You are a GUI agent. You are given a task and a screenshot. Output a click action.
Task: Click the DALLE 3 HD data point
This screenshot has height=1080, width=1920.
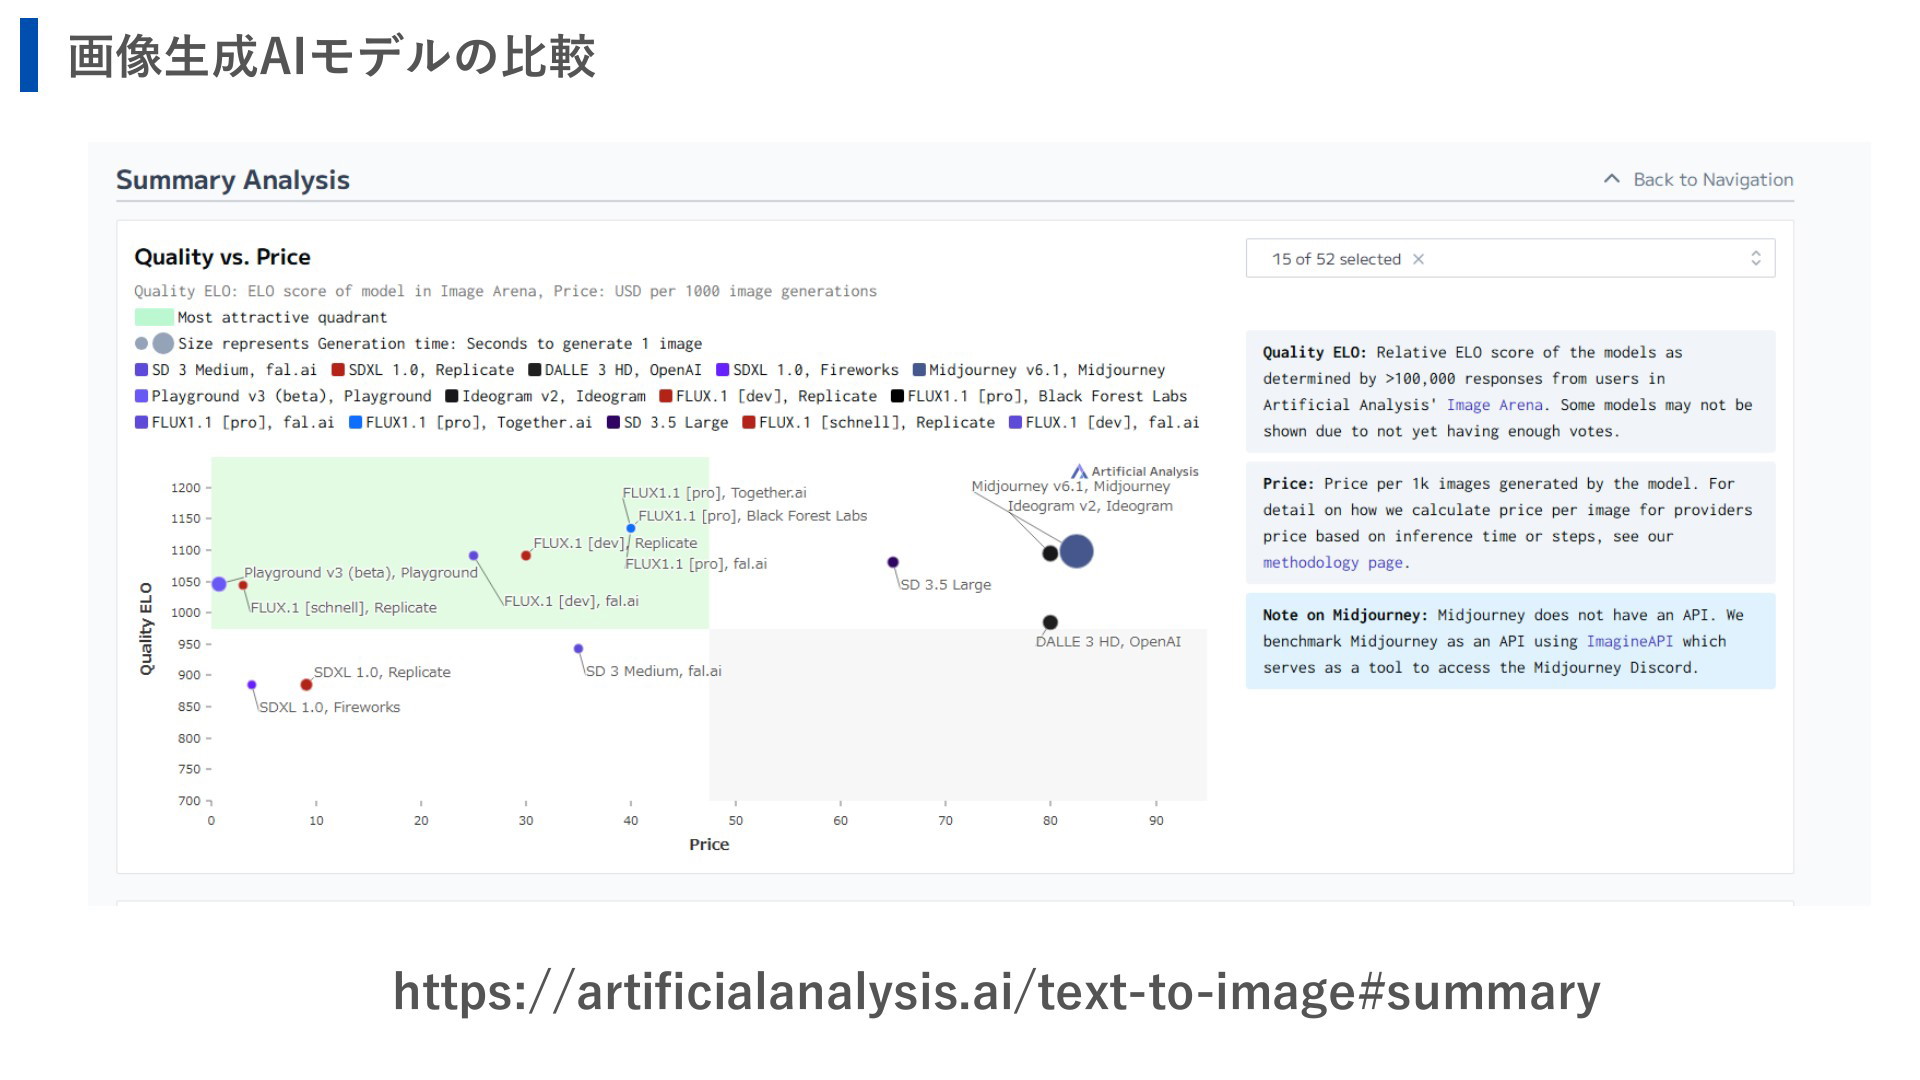coord(1050,622)
